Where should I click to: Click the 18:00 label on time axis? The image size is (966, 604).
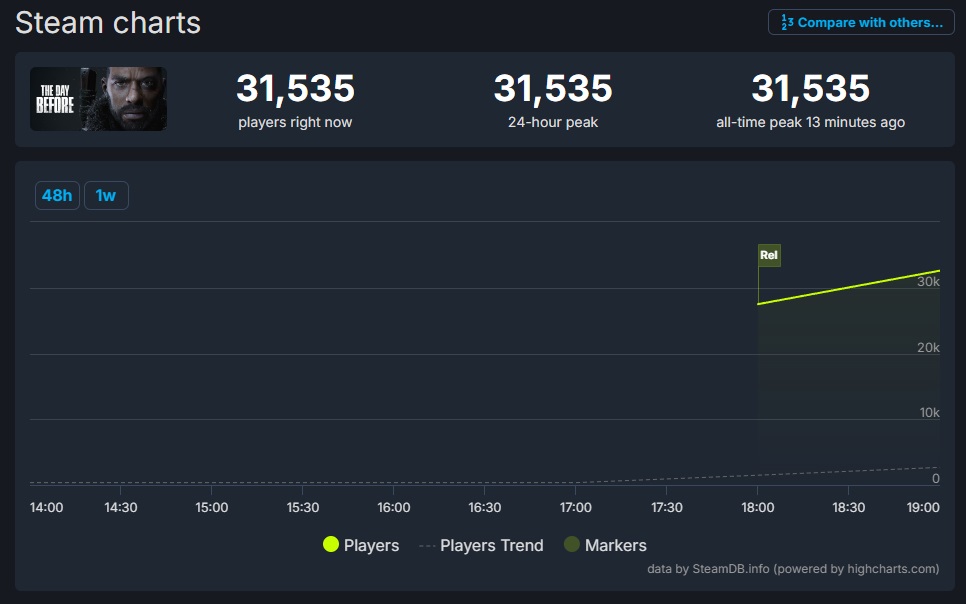tap(758, 507)
